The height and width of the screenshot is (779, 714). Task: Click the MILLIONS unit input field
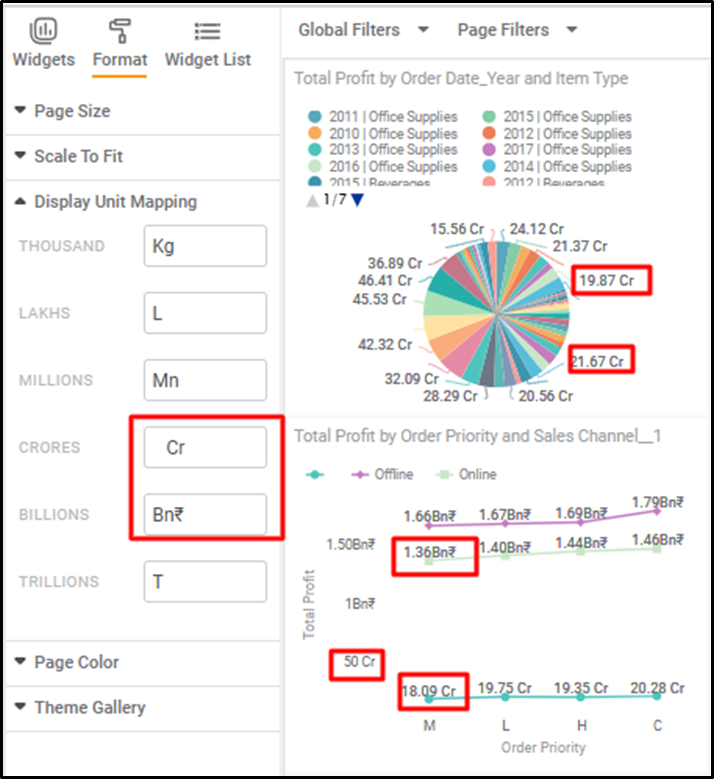point(205,380)
